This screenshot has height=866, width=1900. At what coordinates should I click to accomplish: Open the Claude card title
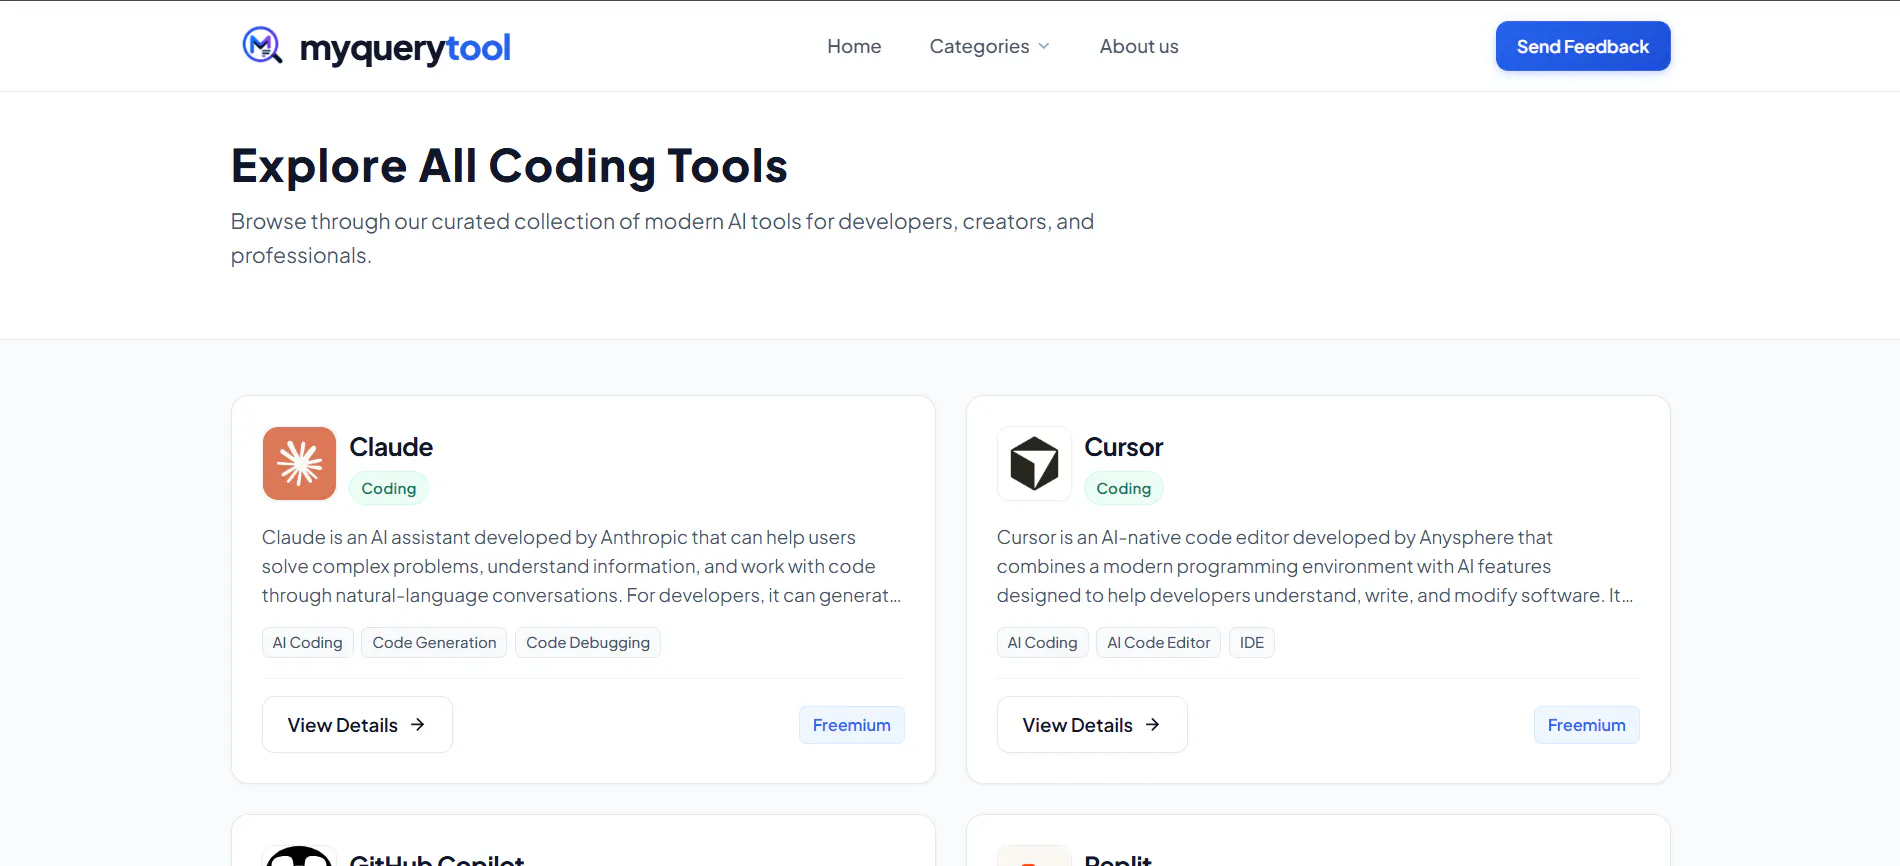pyautogui.click(x=391, y=447)
